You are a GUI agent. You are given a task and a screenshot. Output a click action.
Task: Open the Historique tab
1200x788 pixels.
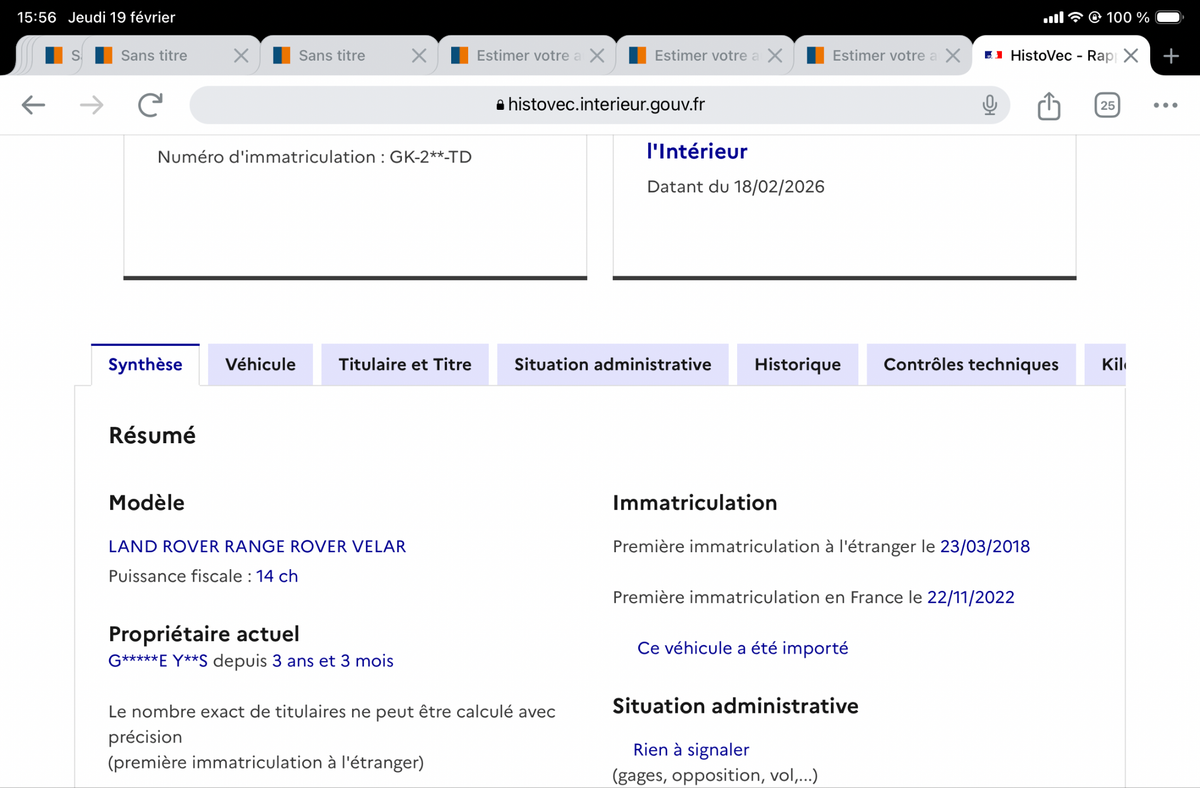pyautogui.click(x=797, y=364)
